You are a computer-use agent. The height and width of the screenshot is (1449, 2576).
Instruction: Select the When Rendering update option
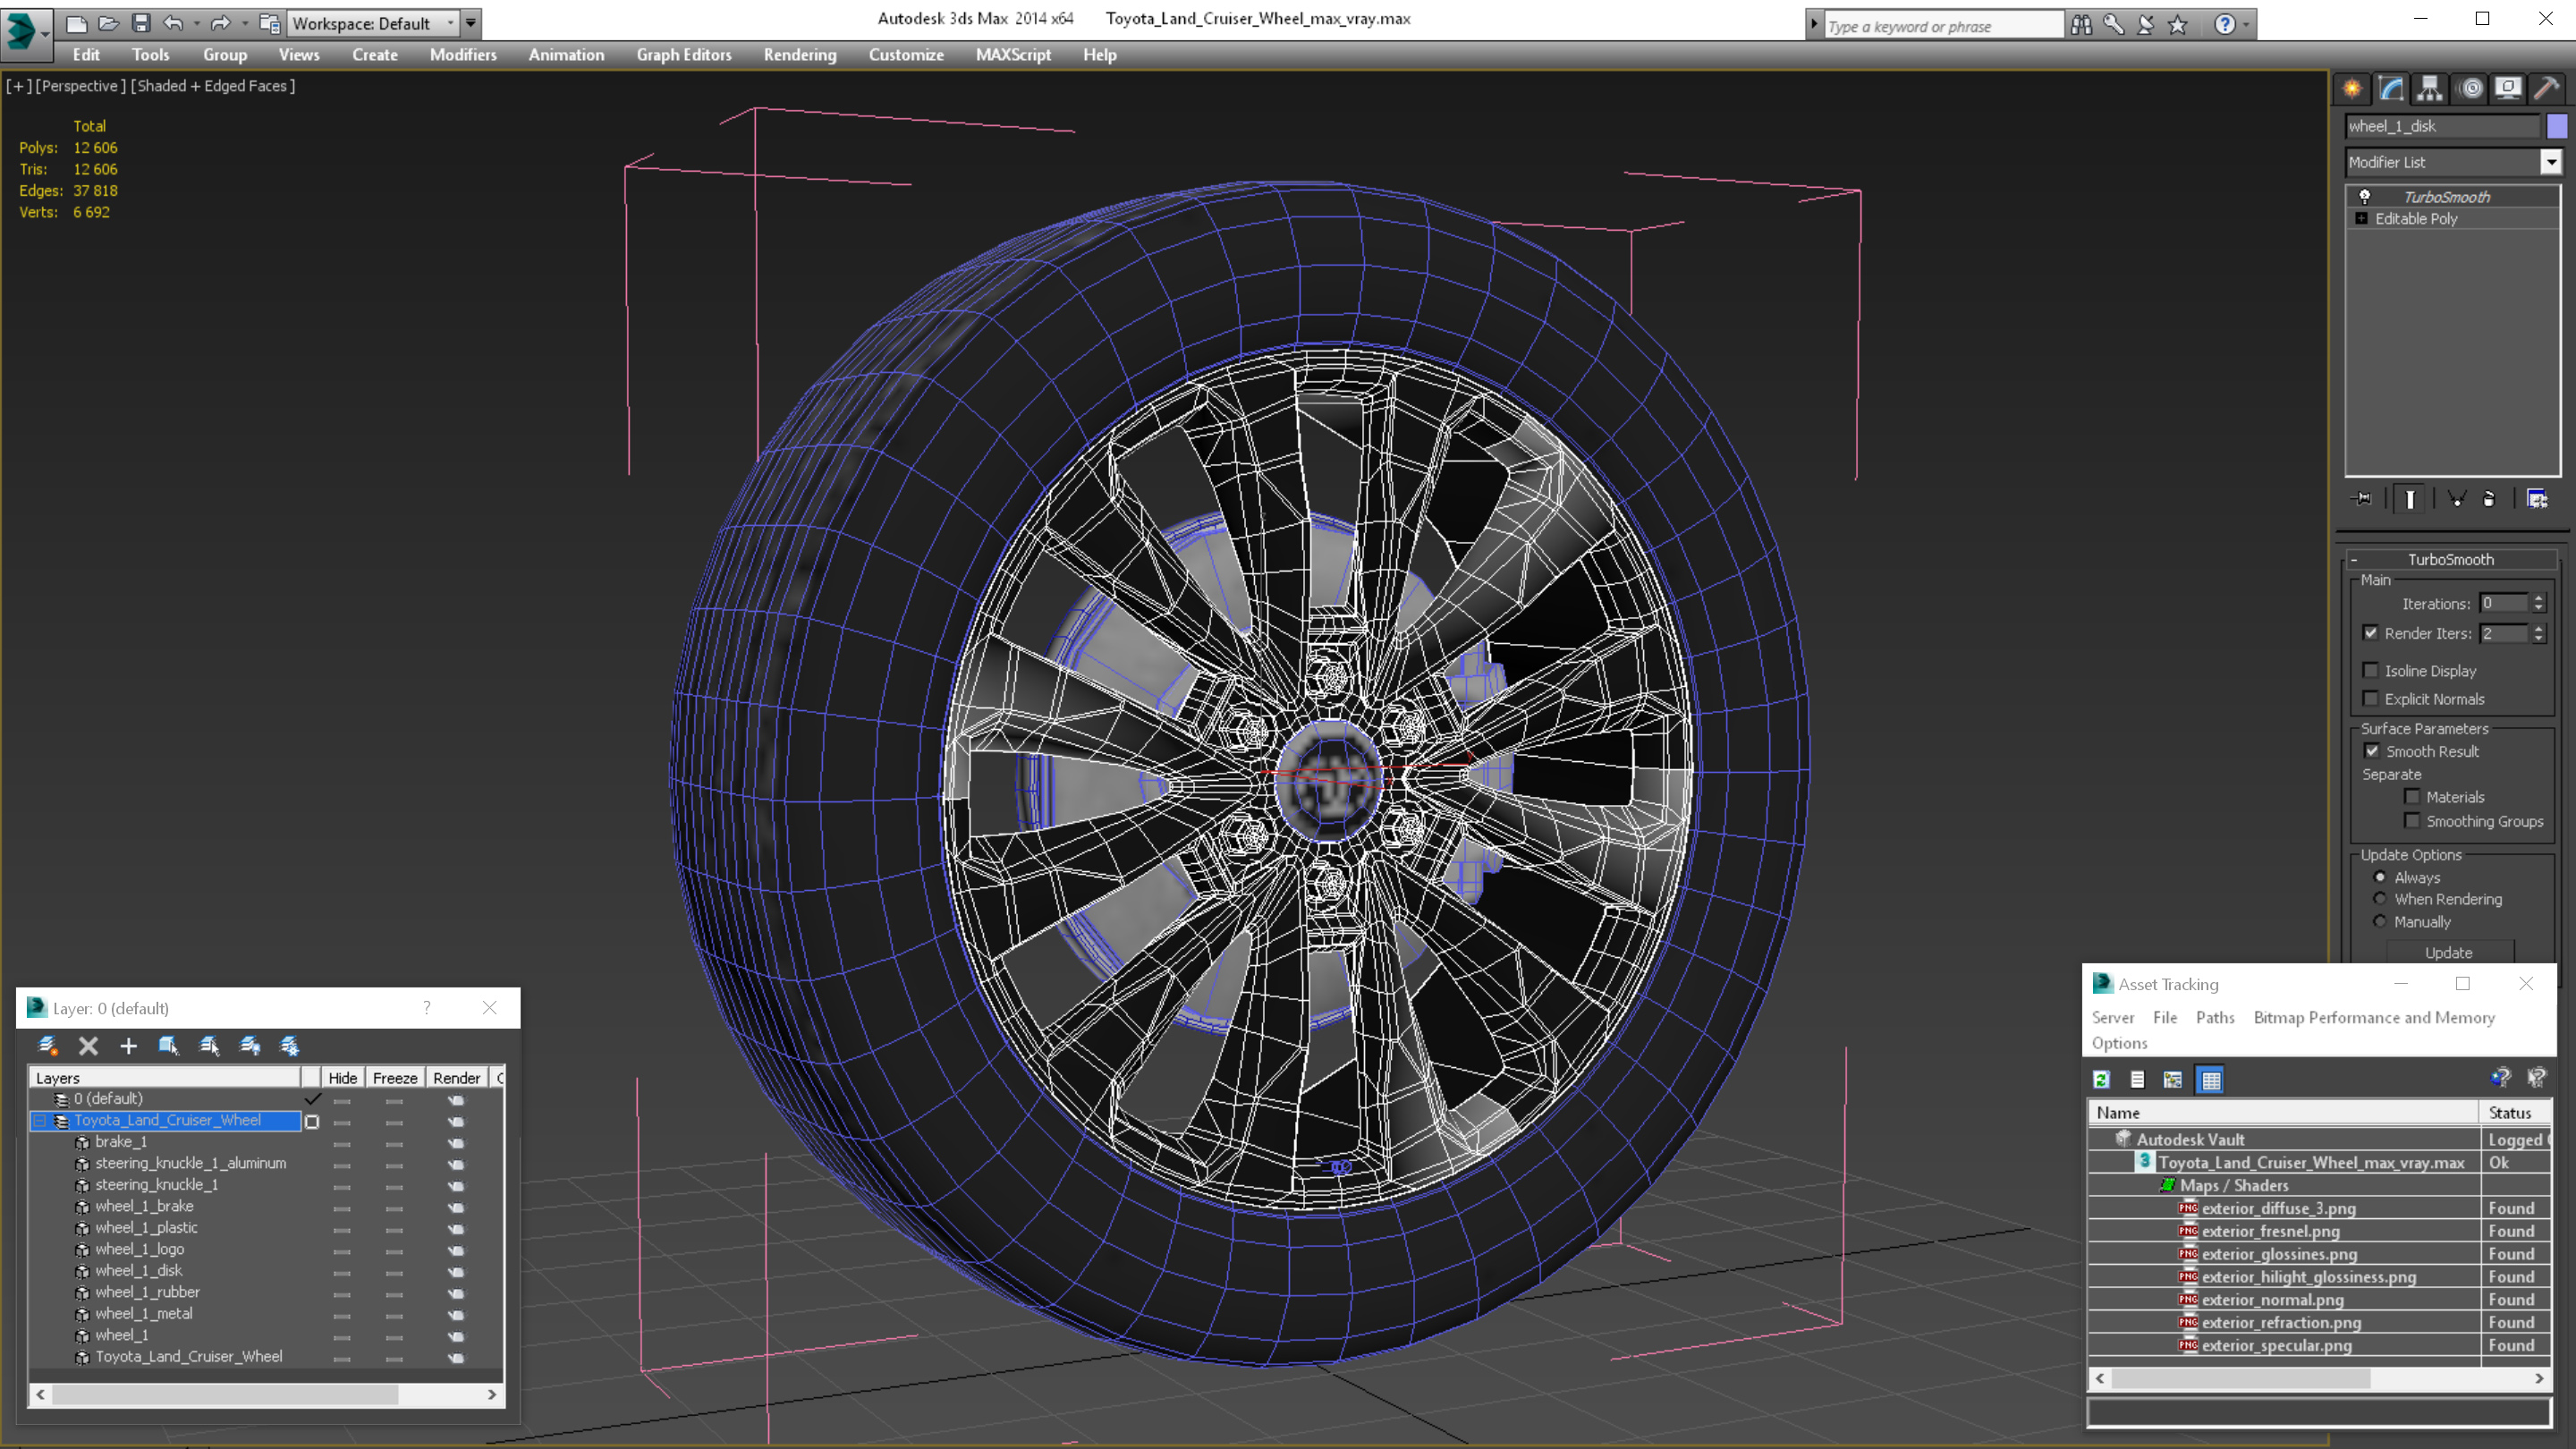pos(2380,899)
